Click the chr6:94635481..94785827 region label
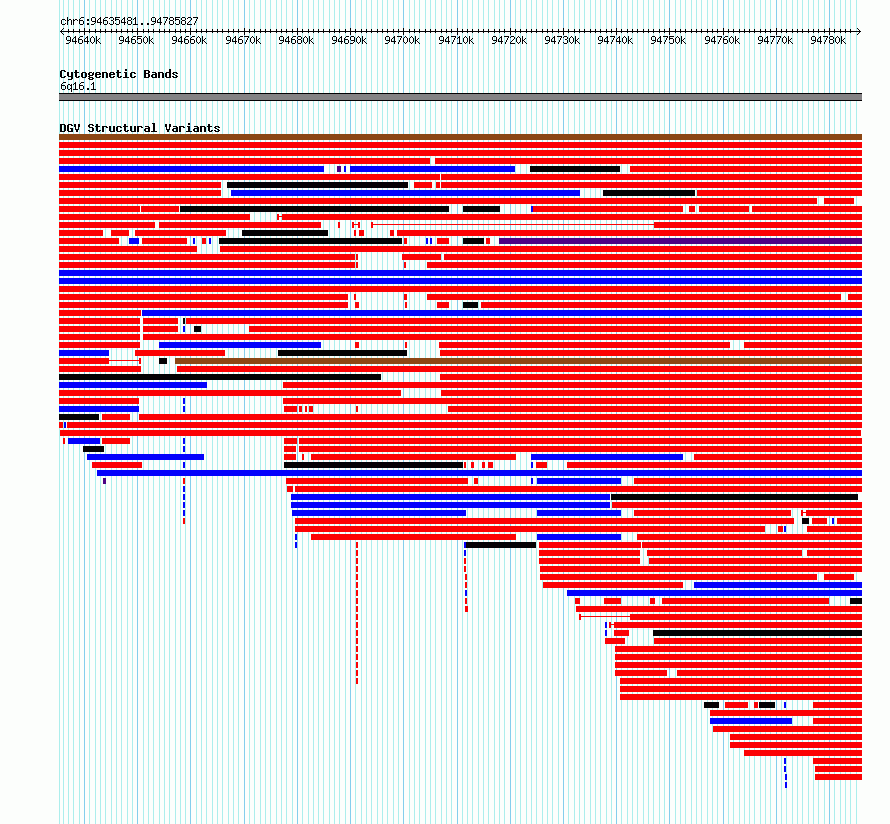Viewport: 890px width, 824px height. (x=129, y=21)
